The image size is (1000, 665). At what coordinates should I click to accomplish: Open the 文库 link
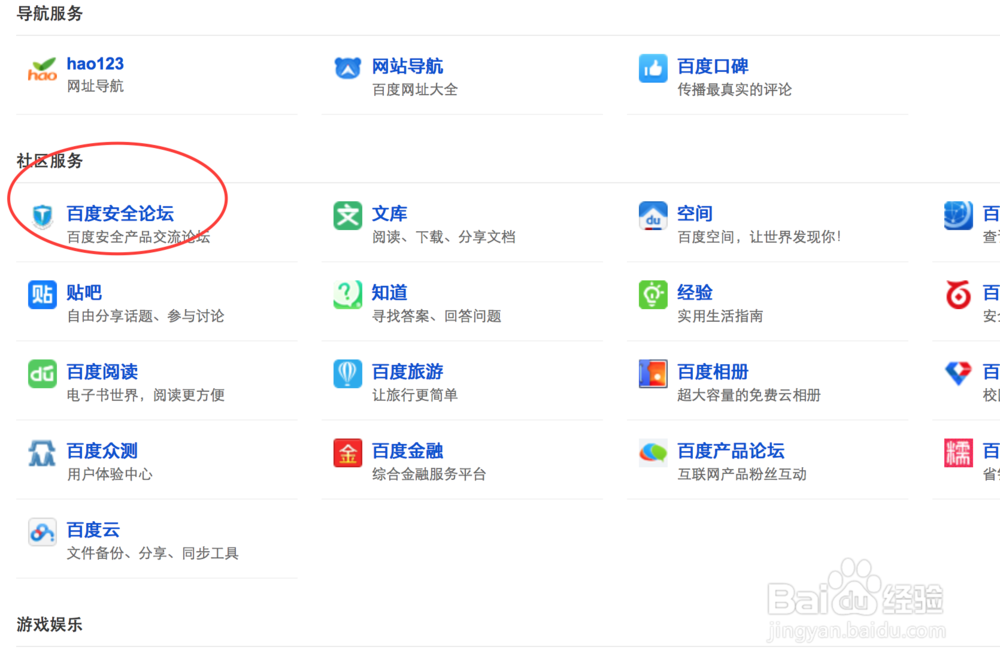(x=389, y=214)
